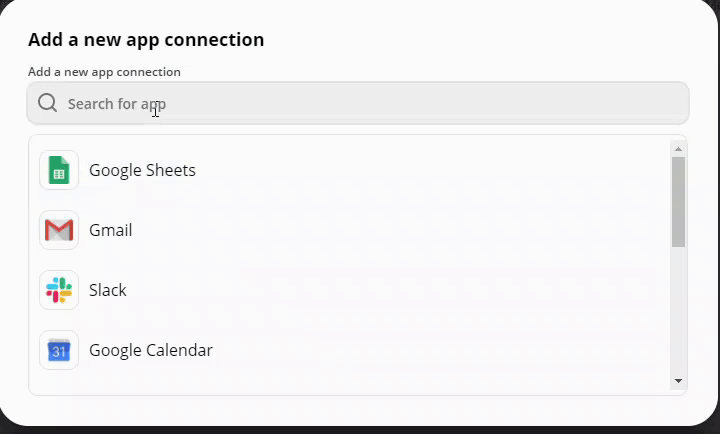Focus the Search for app field
This screenshot has height=434, width=720.
click(x=358, y=103)
